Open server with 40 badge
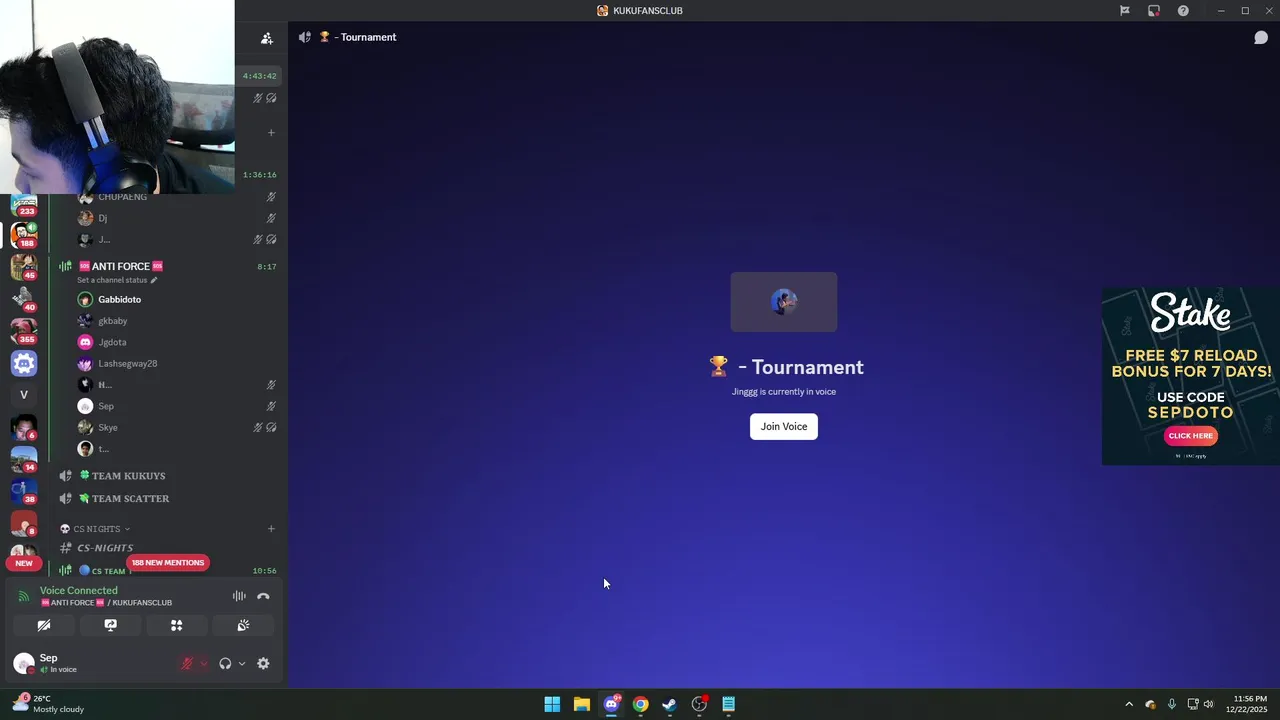1280x720 pixels. point(24,298)
